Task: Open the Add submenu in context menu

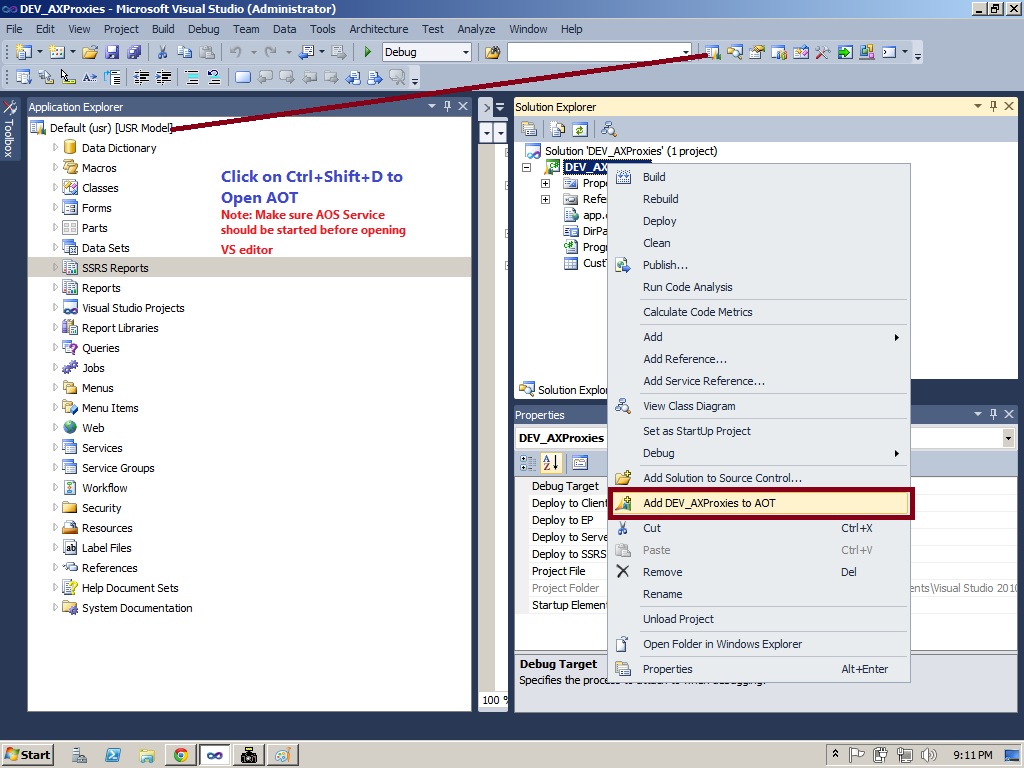Action: click(760, 337)
